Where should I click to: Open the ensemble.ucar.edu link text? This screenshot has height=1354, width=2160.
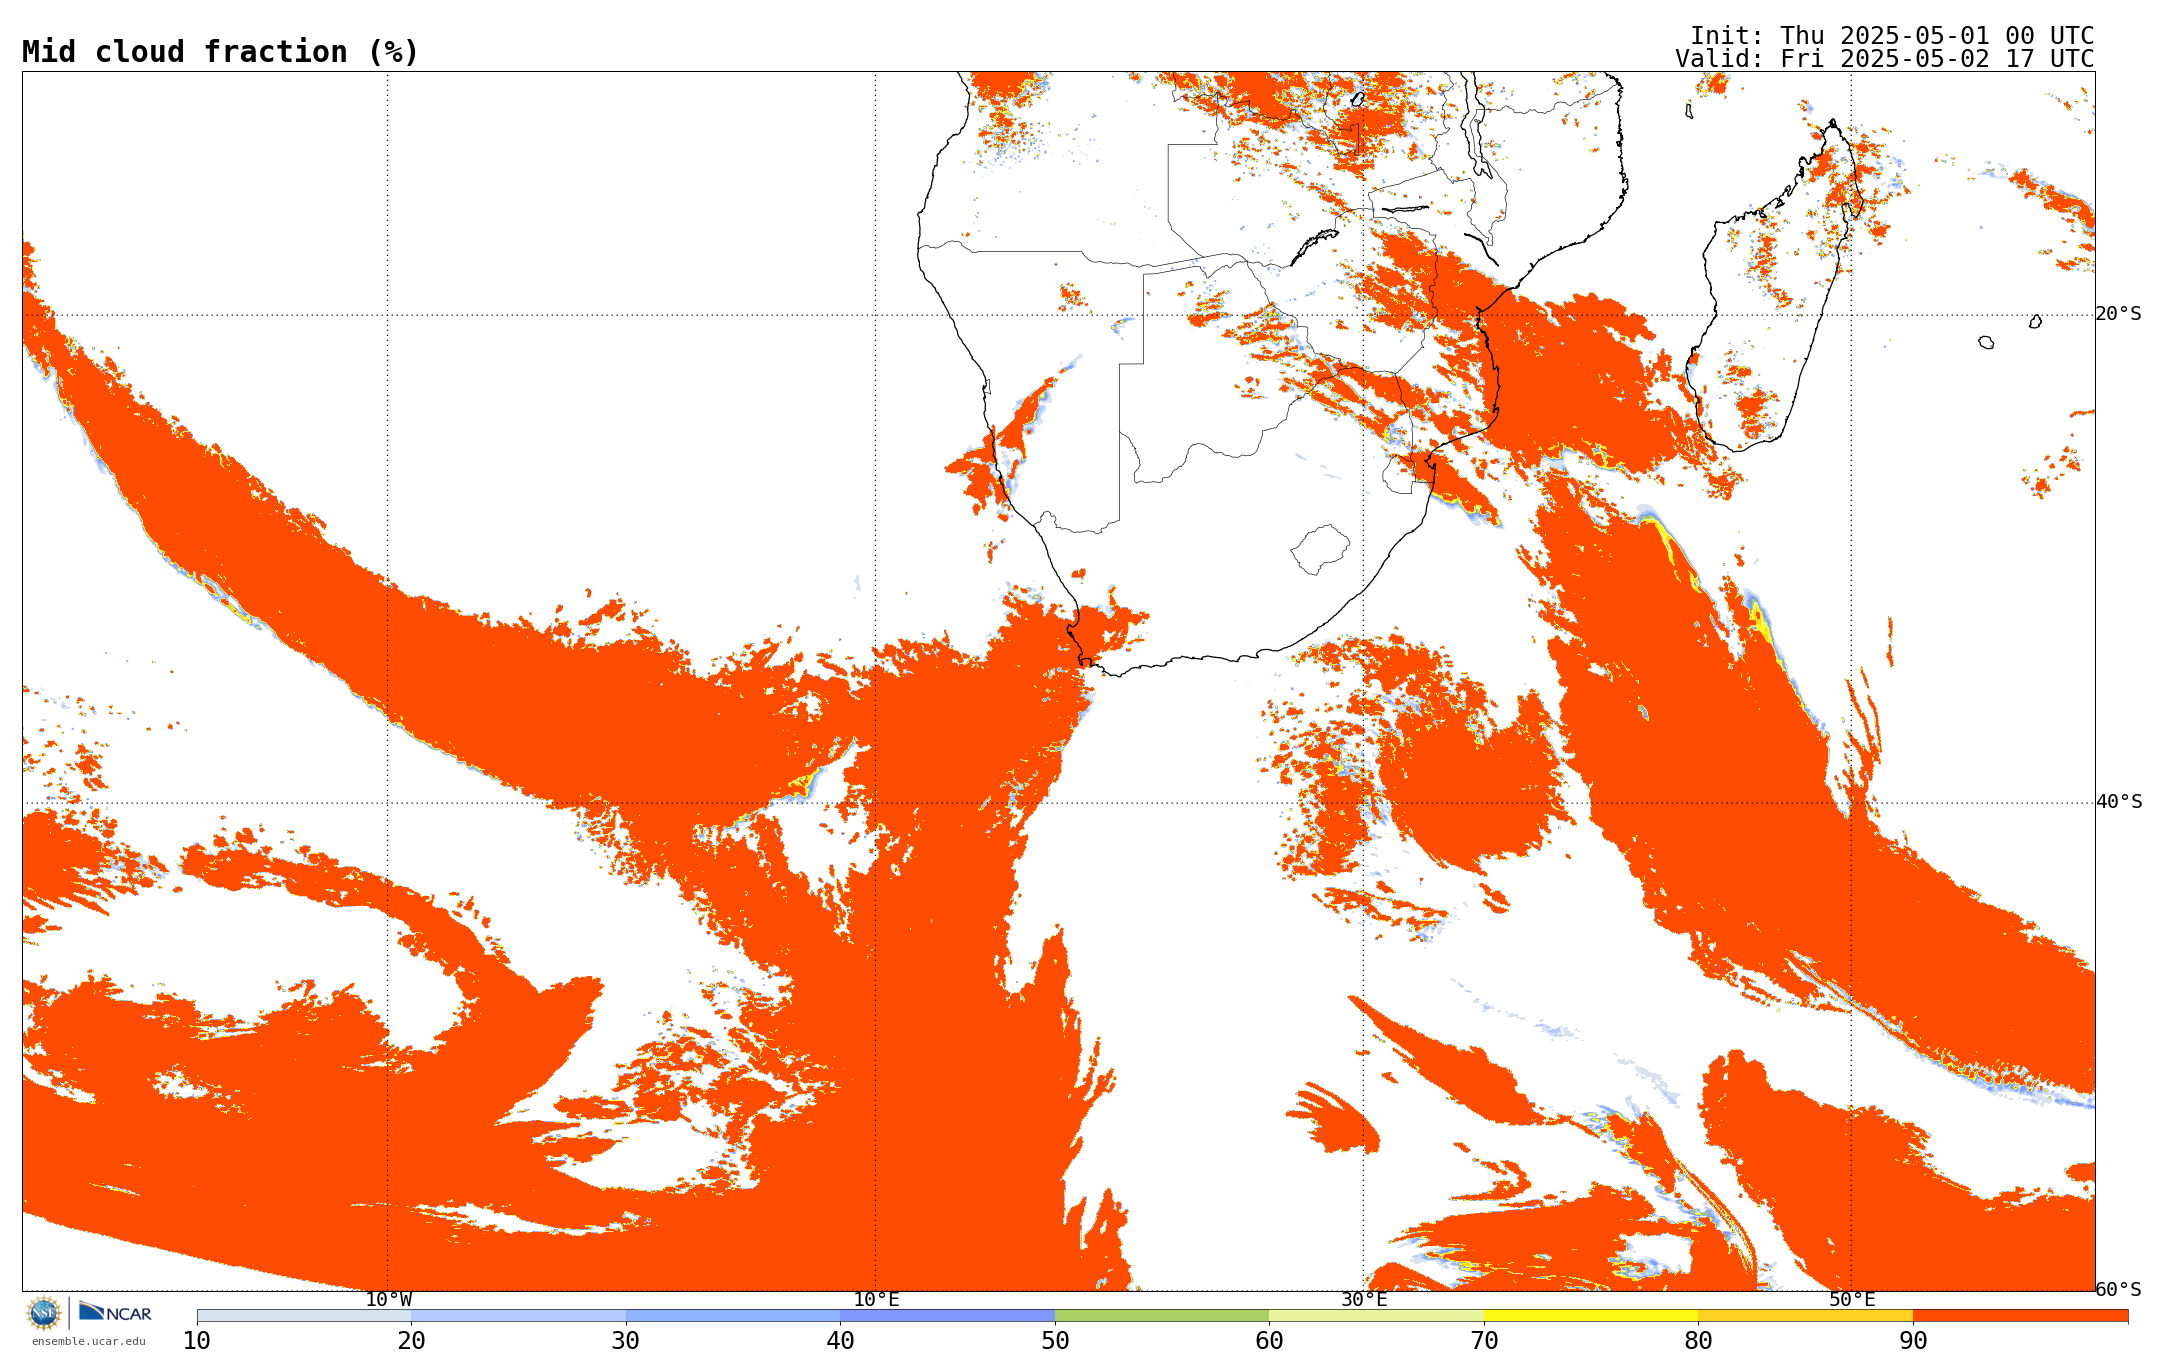click(88, 1342)
